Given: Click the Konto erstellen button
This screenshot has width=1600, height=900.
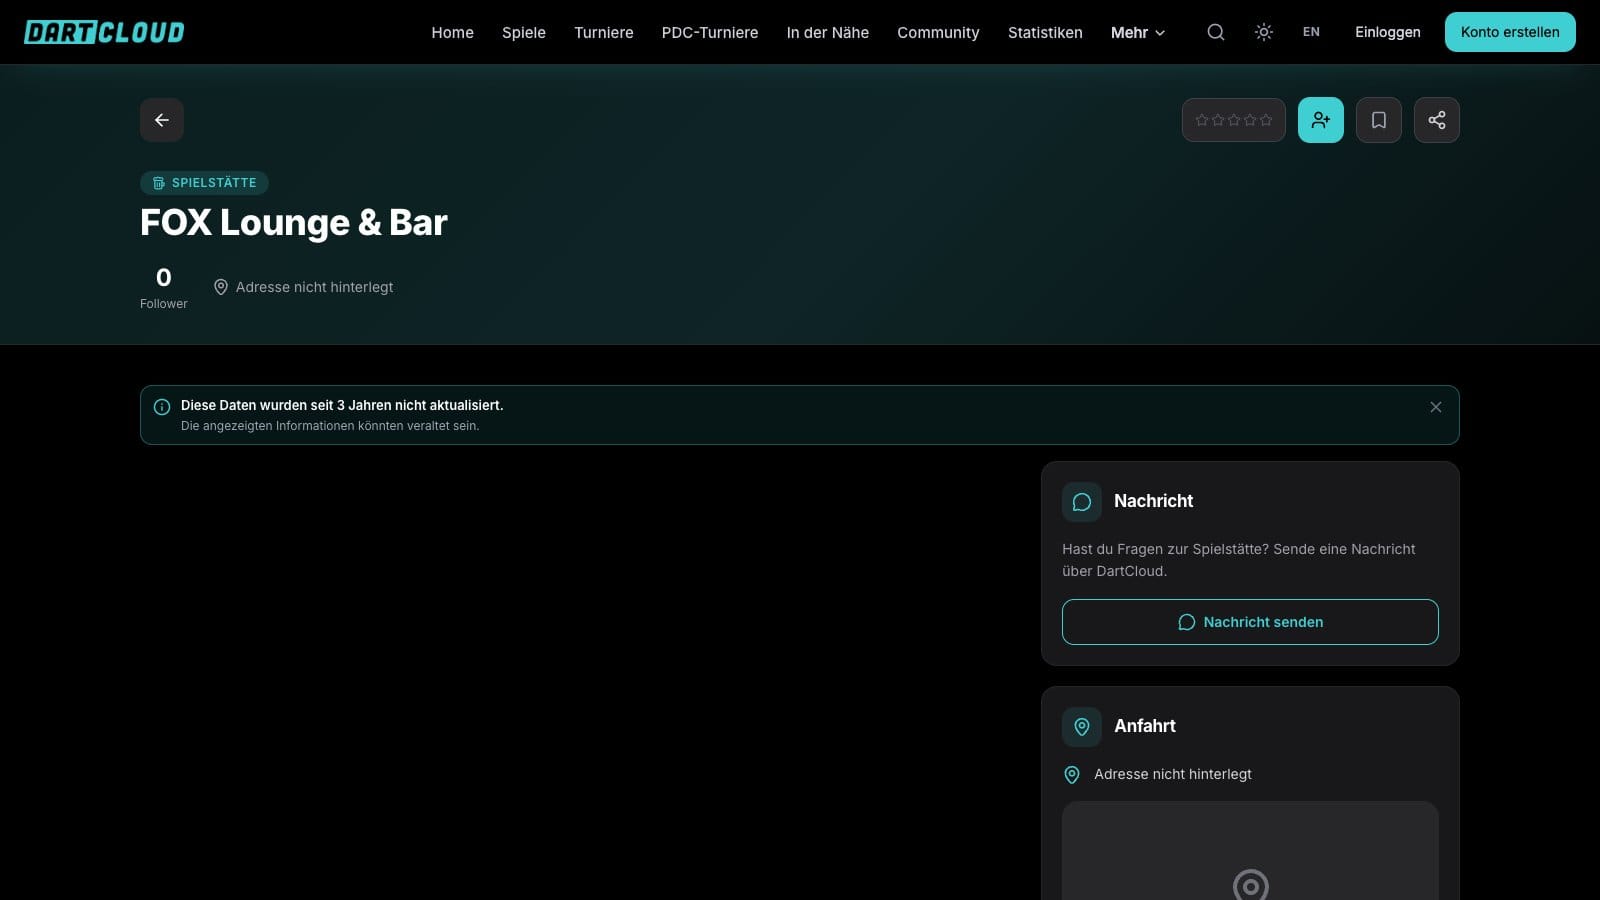Looking at the screenshot, I should (1510, 32).
